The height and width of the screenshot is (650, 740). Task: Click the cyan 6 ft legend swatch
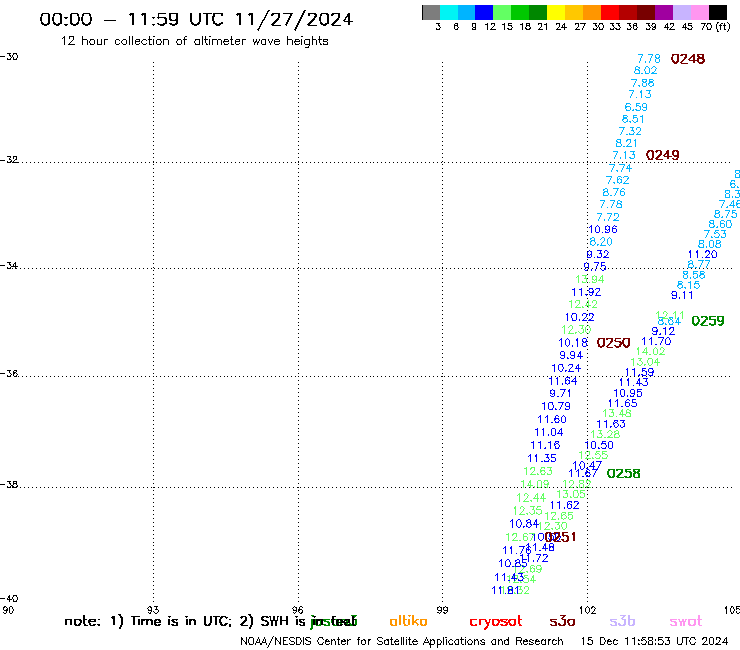pos(449,12)
